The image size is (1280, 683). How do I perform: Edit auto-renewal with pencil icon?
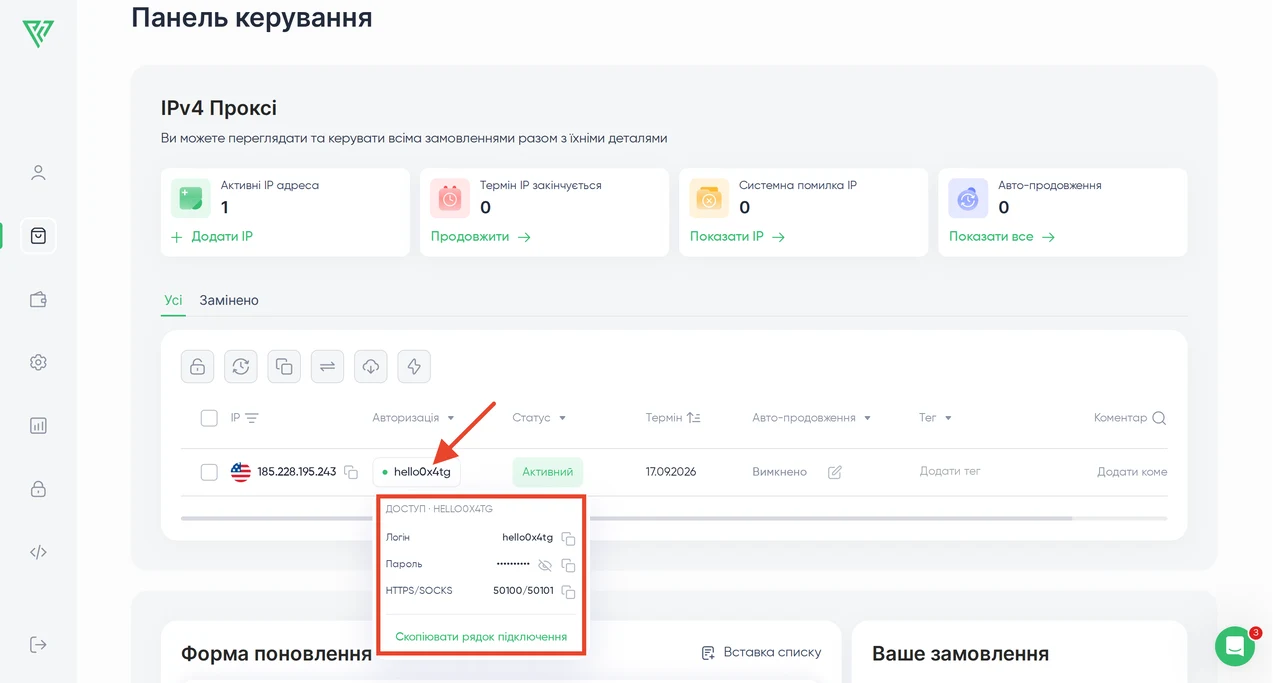[835, 472]
